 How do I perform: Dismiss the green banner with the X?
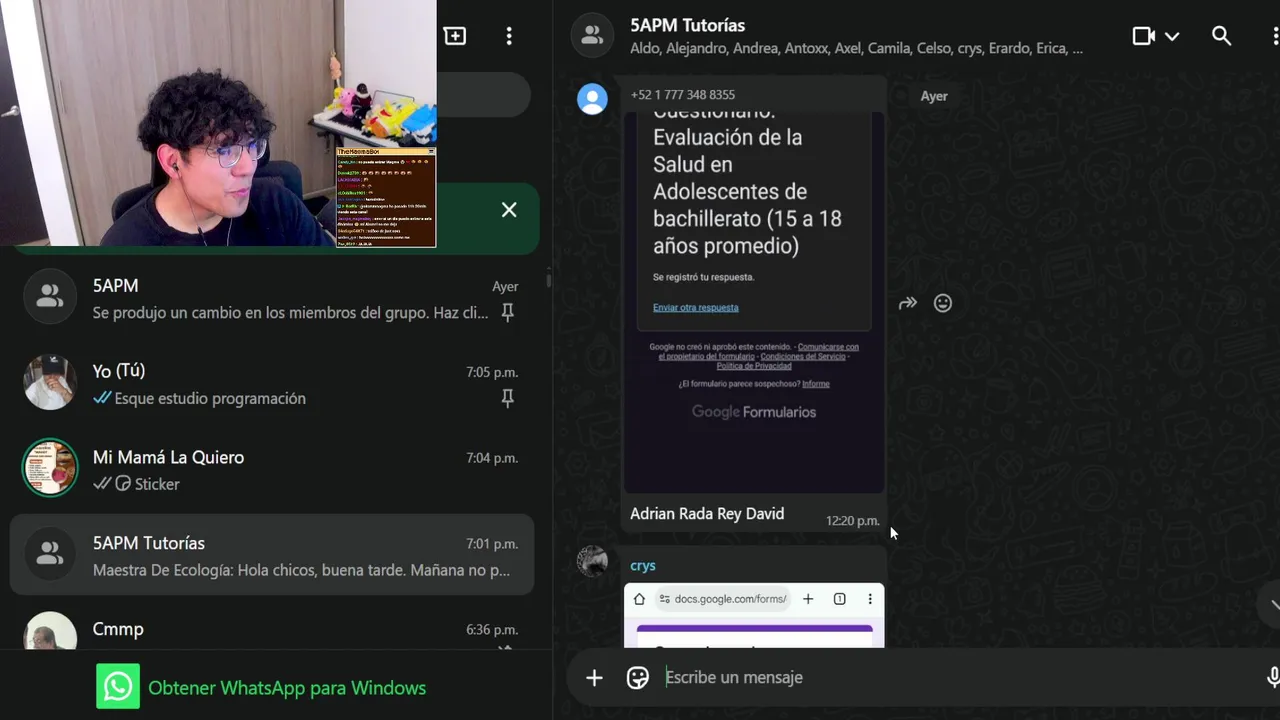(509, 210)
